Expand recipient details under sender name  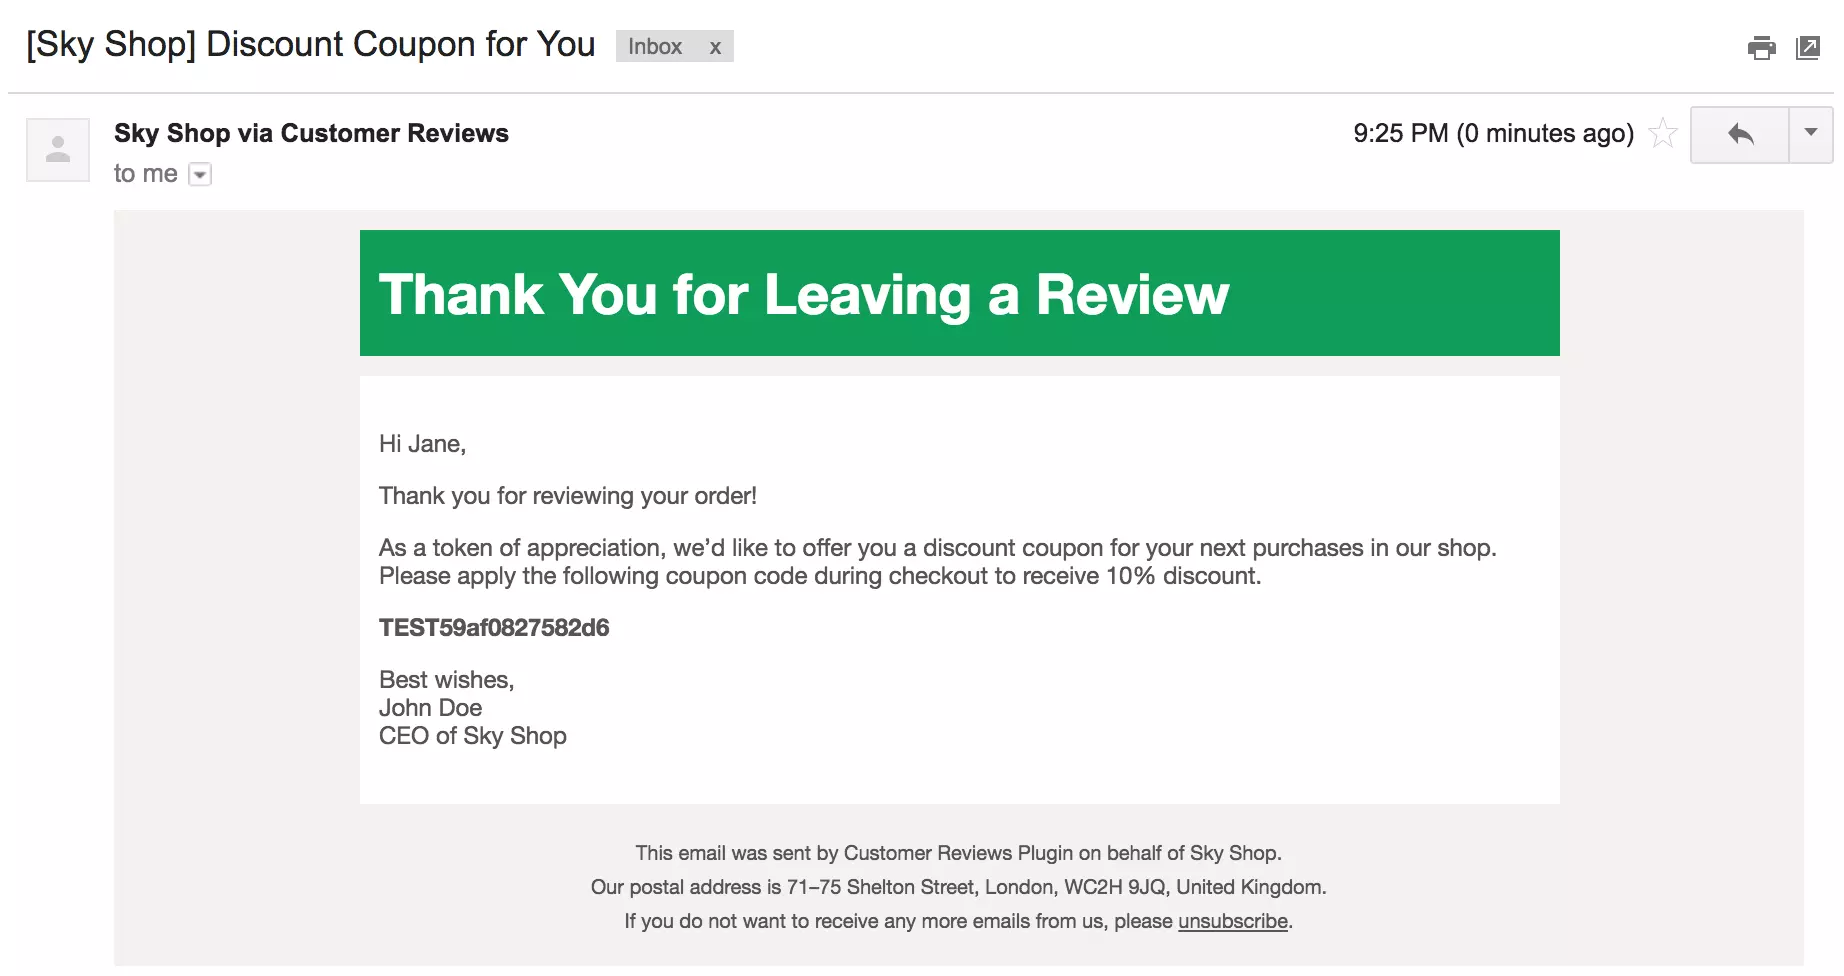coord(200,174)
